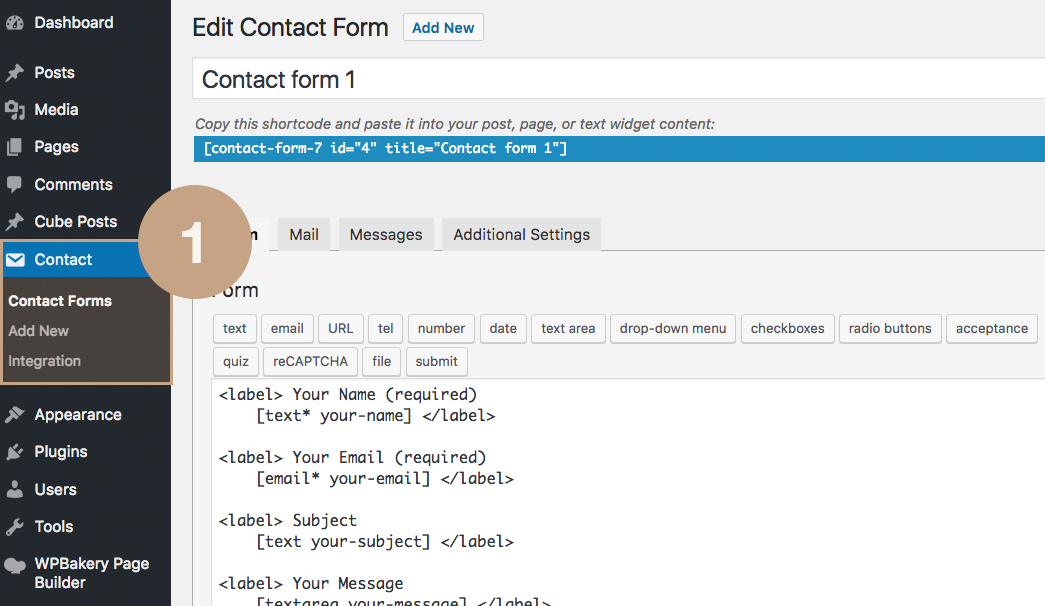
Task: Insert a date tag
Action: (503, 329)
